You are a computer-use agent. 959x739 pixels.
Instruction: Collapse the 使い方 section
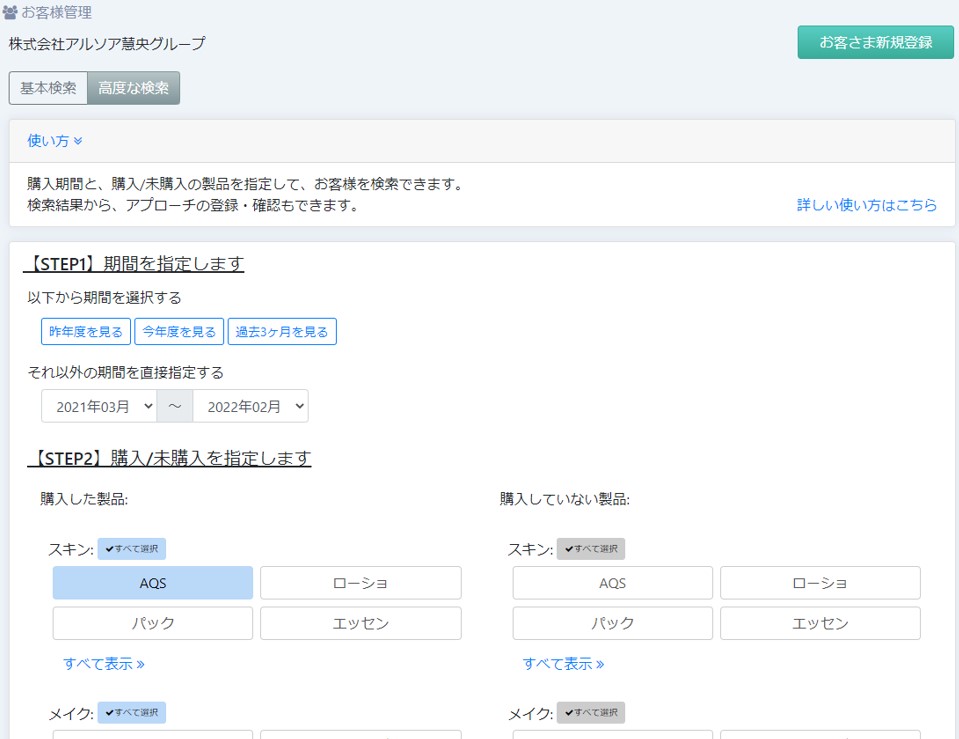coord(55,141)
